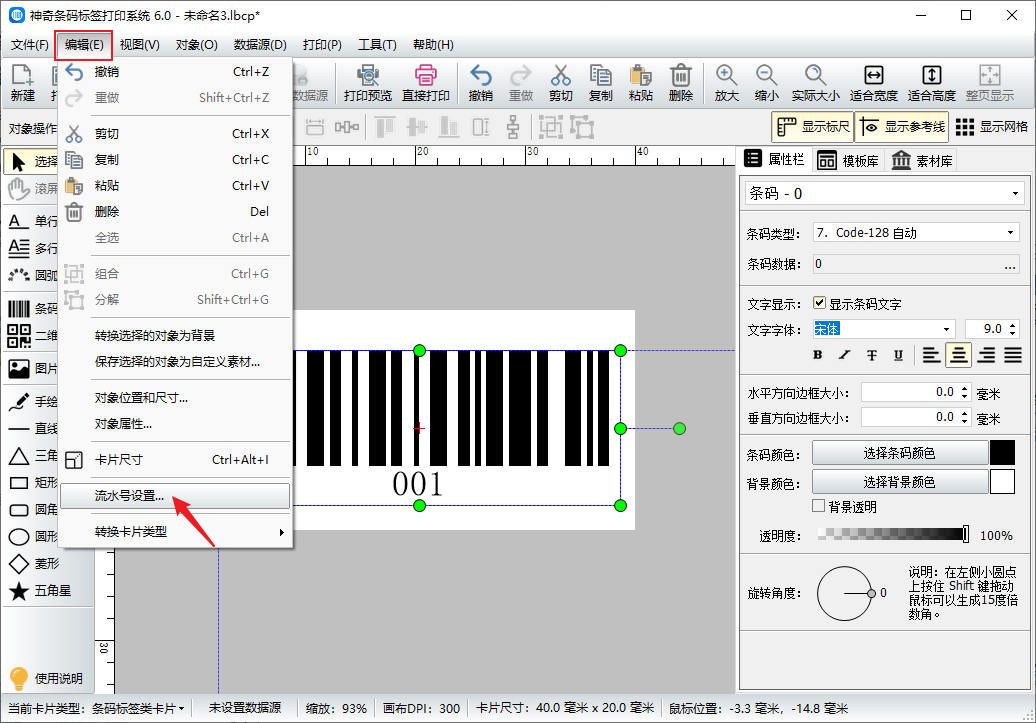Viewport: 1036px width, 723px height.
Task: Click the transparency (透明度) slider
Action: coord(893,534)
